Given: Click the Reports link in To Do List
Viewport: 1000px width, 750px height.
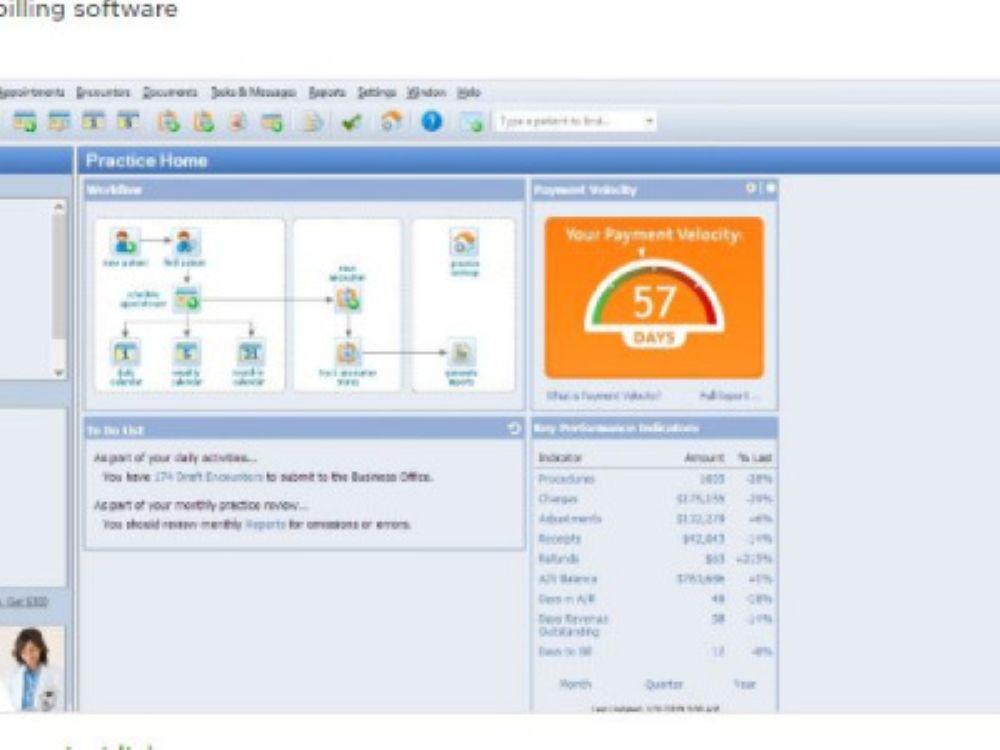Looking at the screenshot, I should point(265,525).
